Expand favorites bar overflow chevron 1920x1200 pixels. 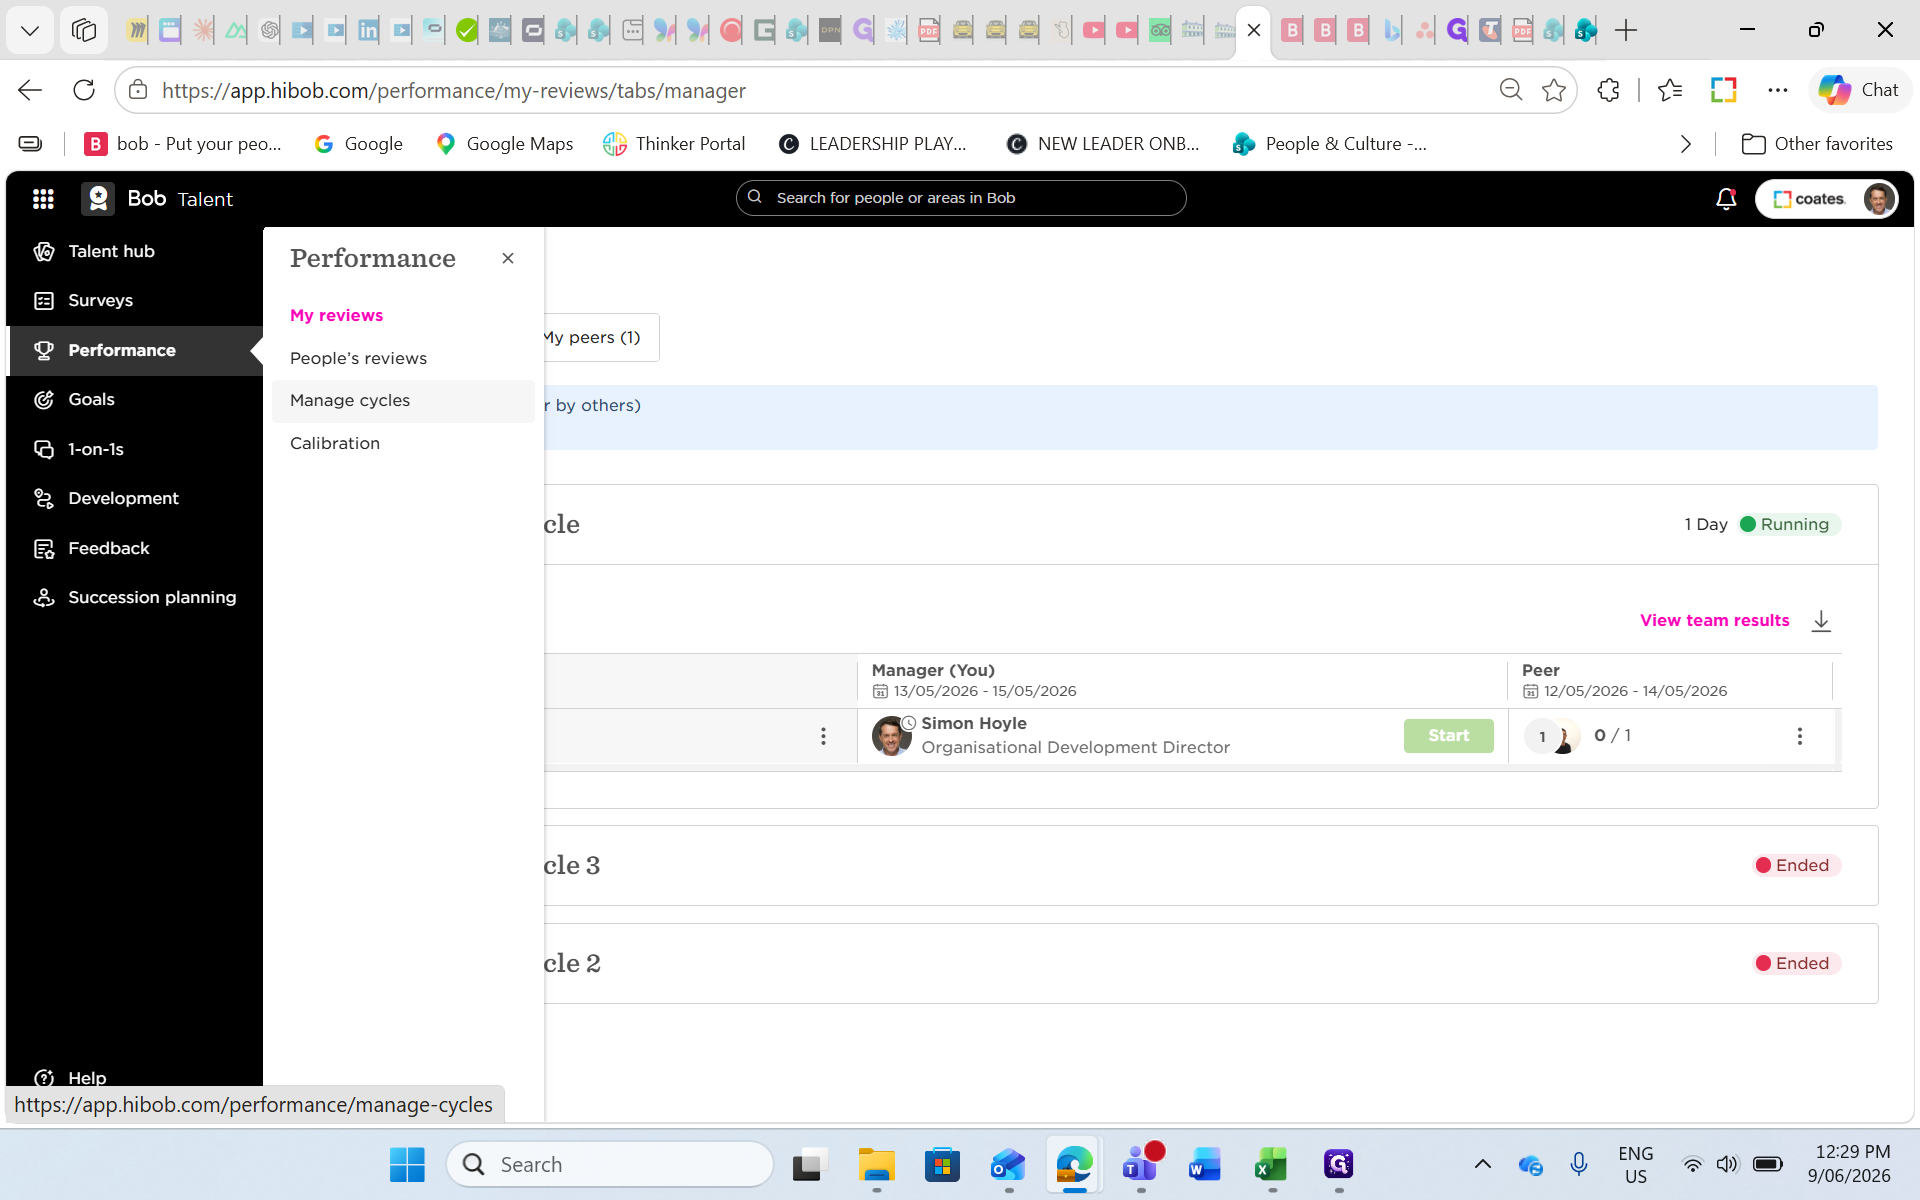[x=1686, y=144]
